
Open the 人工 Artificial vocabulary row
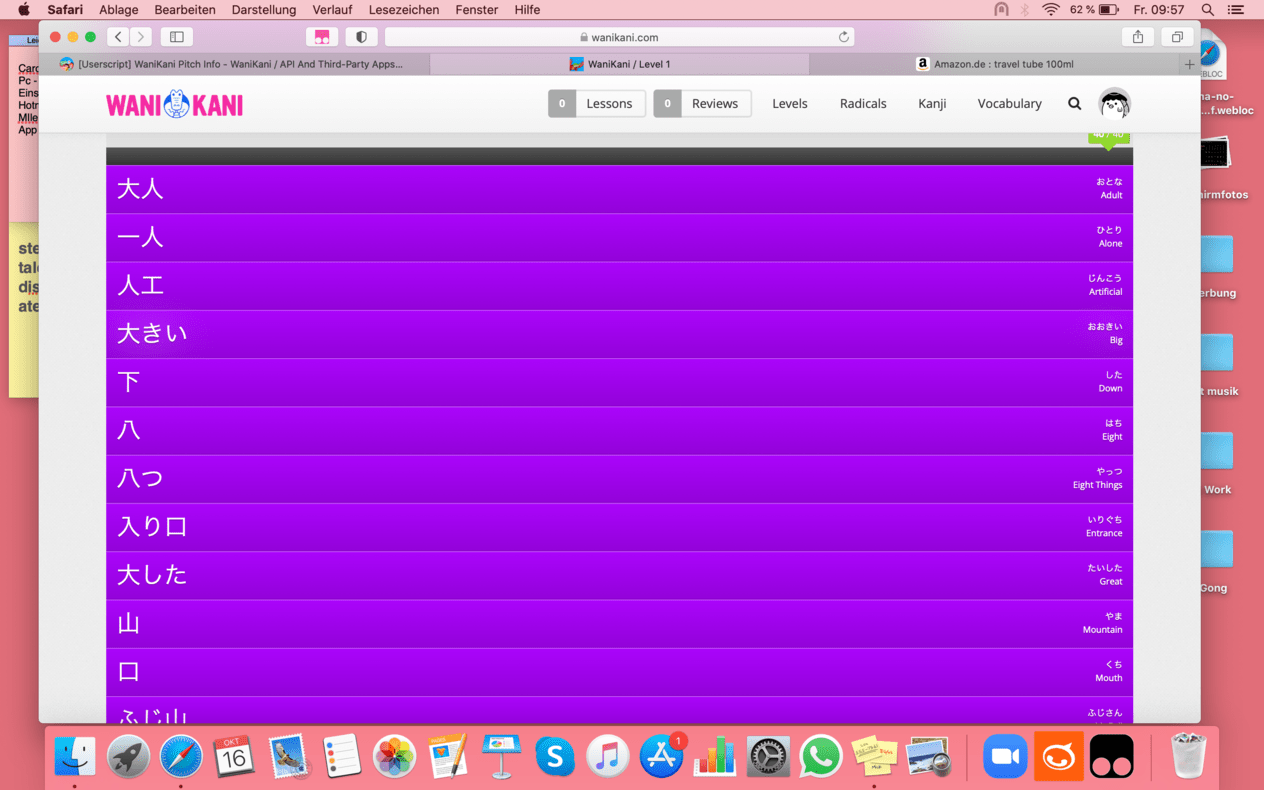point(619,286)
